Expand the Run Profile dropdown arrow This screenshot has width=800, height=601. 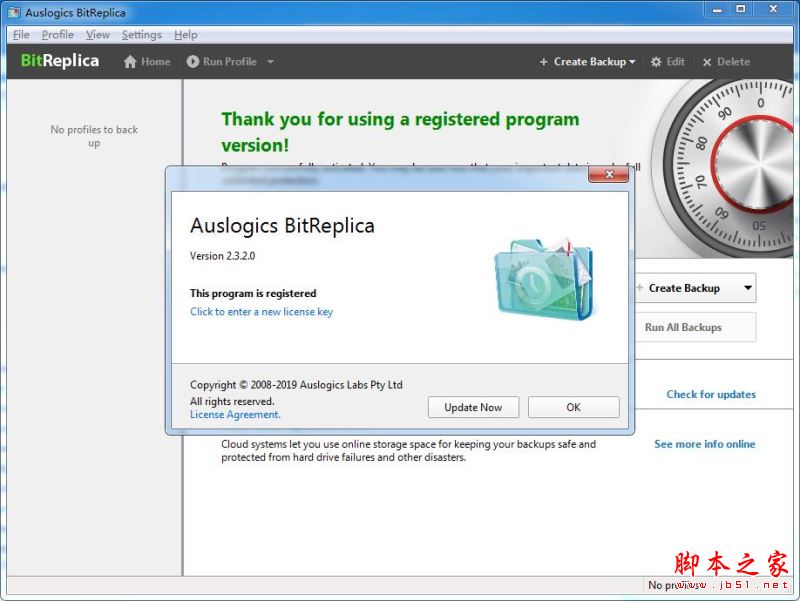tap(270, 62)
